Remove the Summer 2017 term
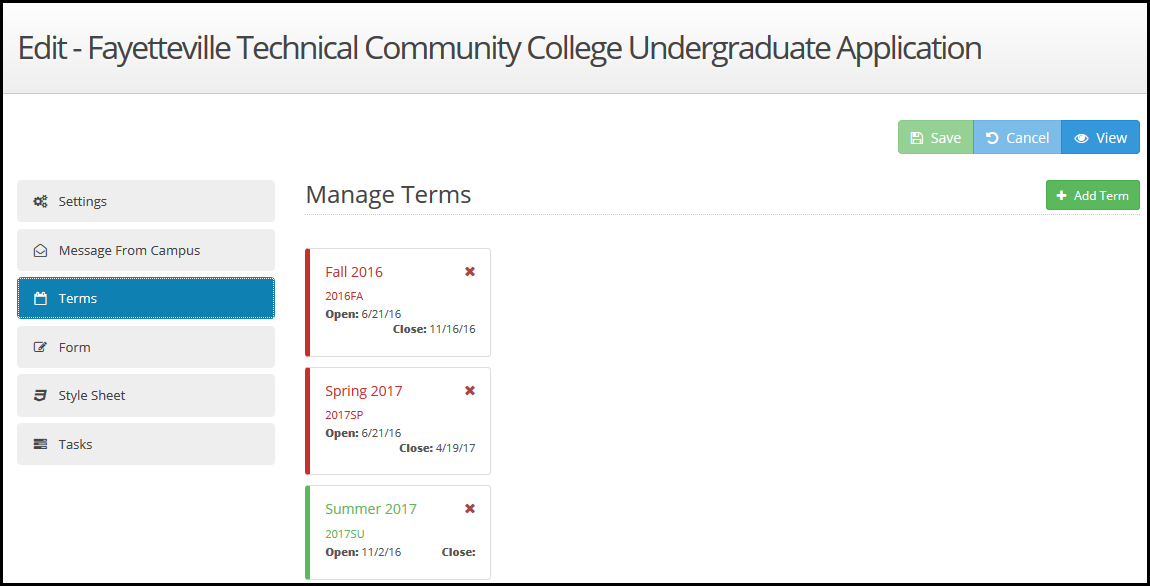Screen dimensions: 1150x586 (470, 508)
